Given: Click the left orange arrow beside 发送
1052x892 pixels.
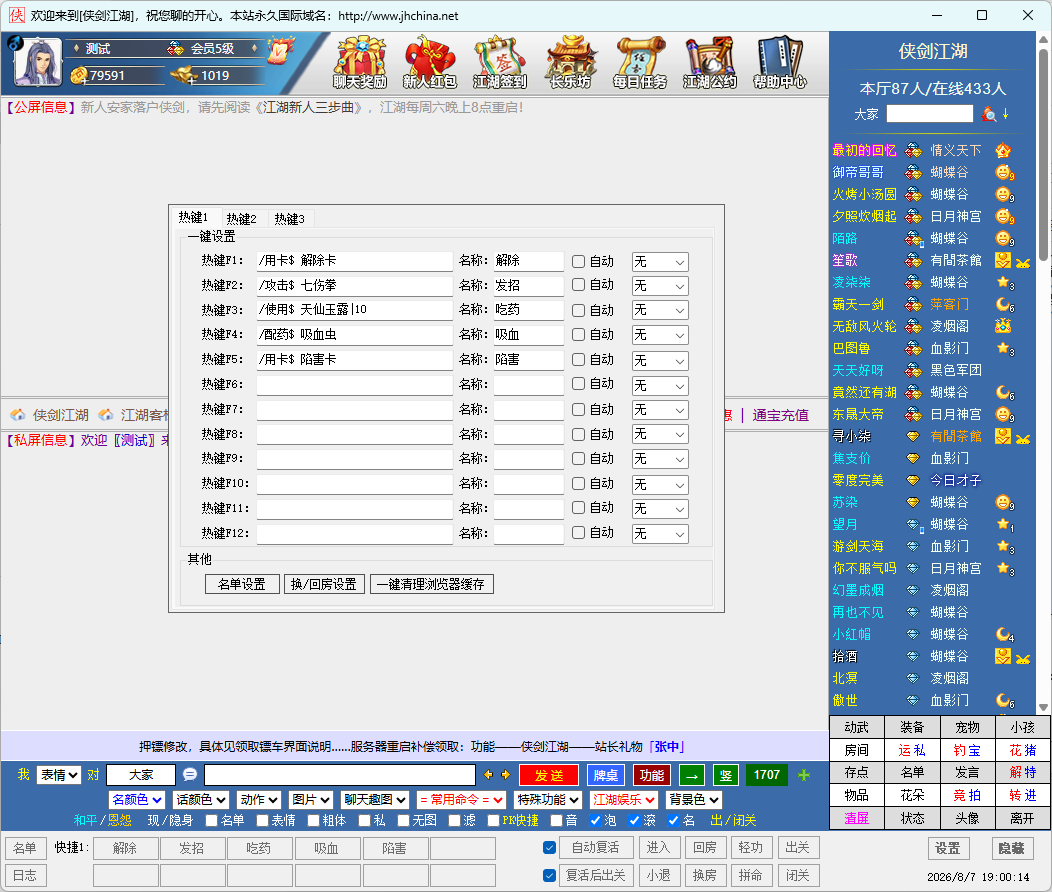Looking at the screenshot, I should [488, 775].
